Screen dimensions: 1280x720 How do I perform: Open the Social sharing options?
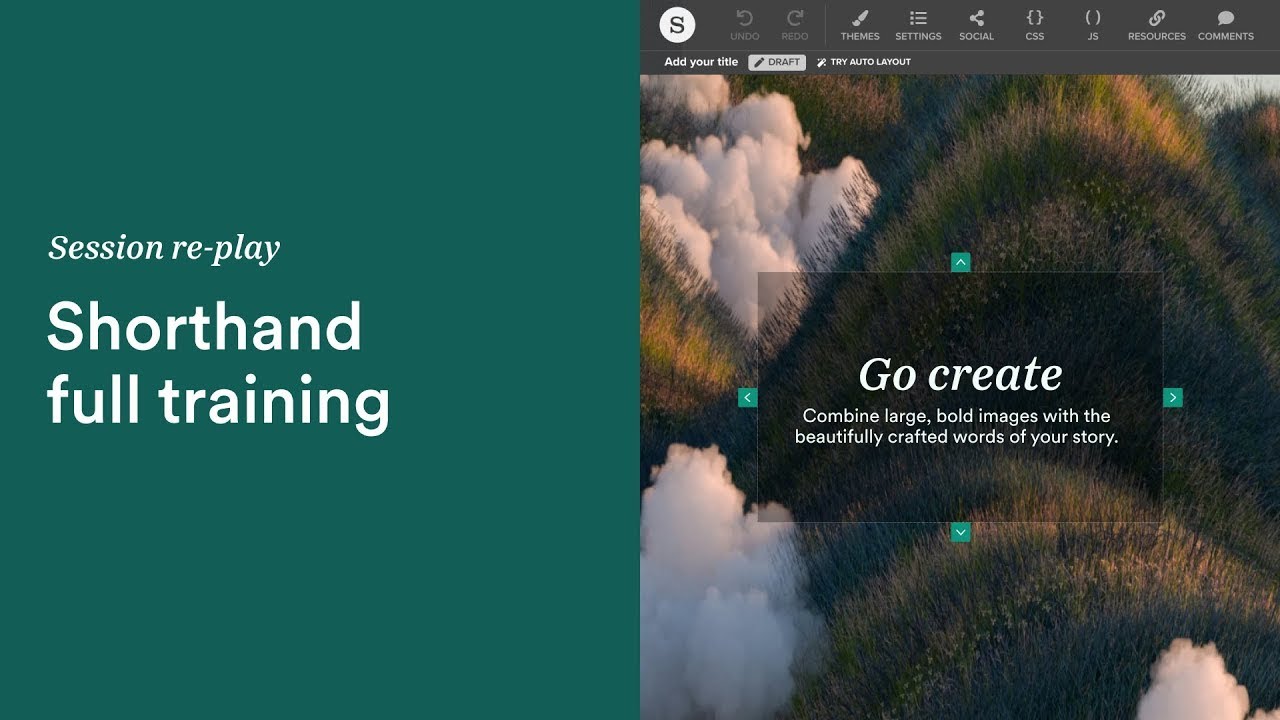click(x=976, y=25)
